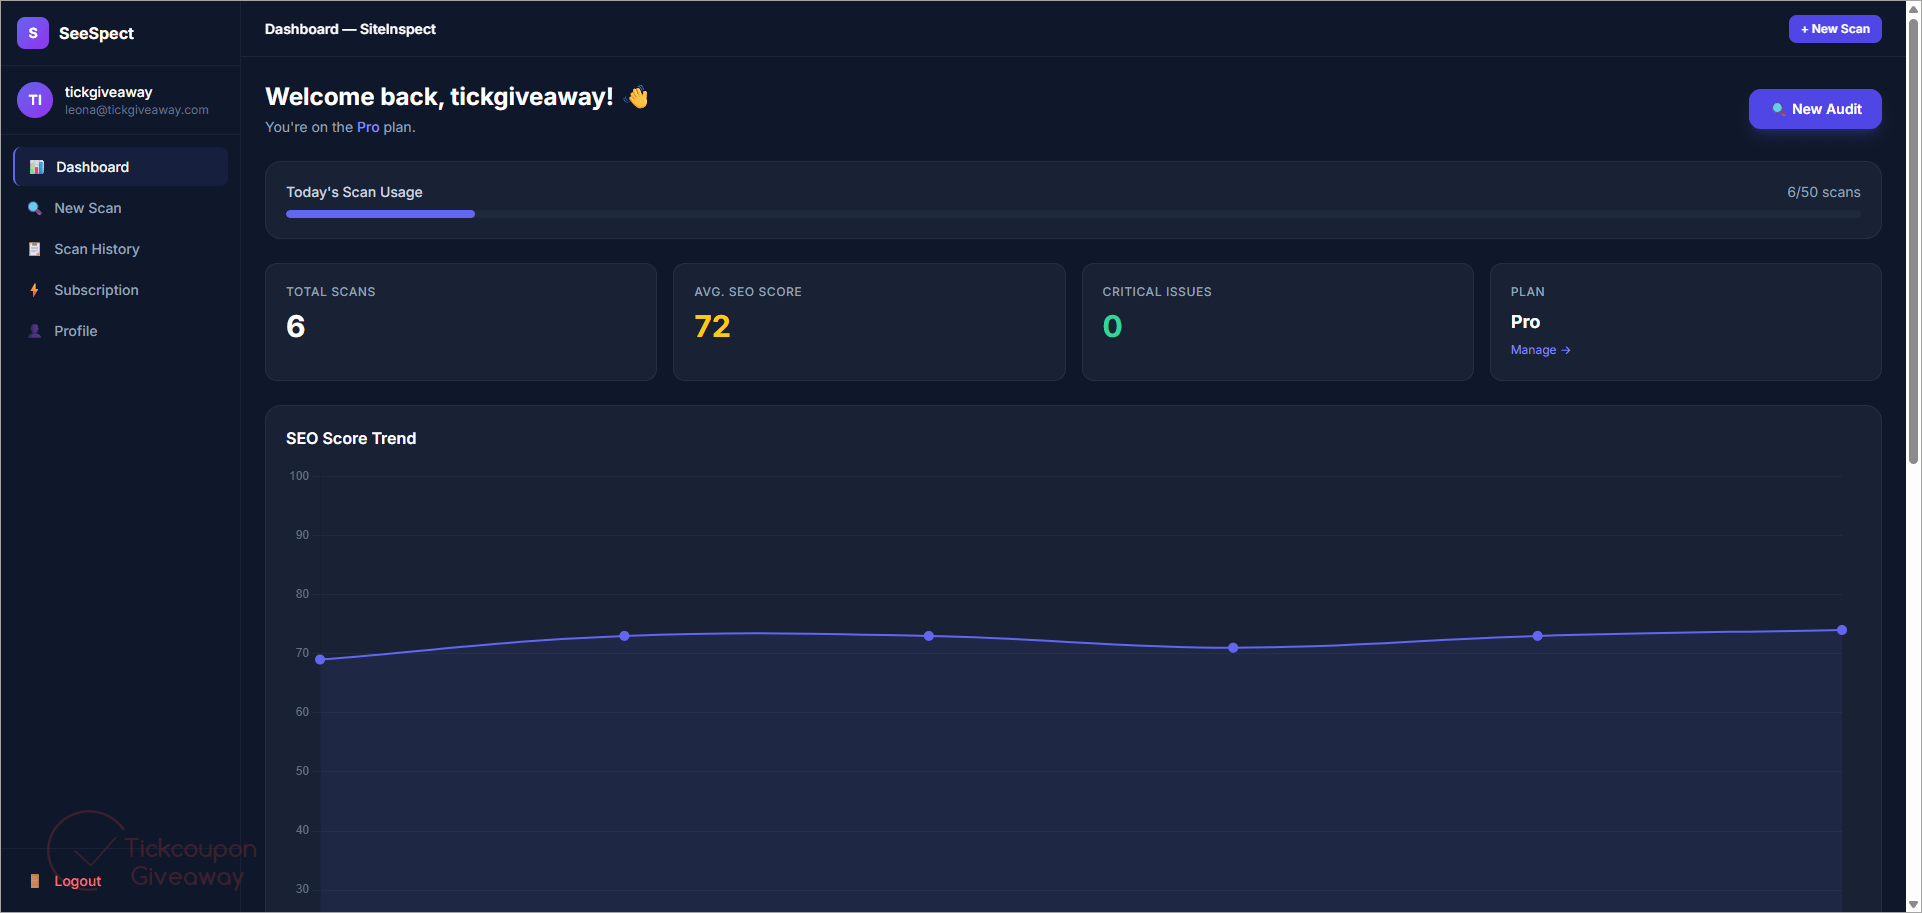Click the SeeSpect logo icon
The width and height of the screenshot is (1922, 913).
click(33, 33)
